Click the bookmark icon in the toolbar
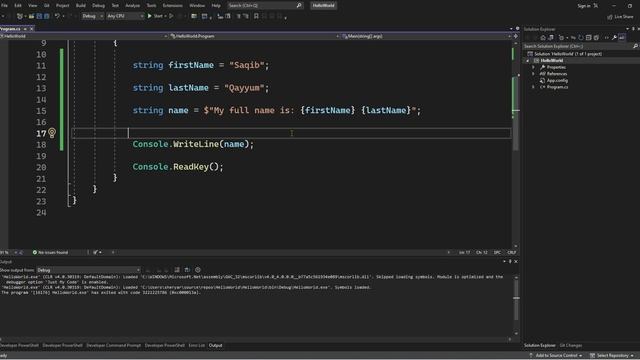Screen dimensions: 640x360 coord(256,16)
